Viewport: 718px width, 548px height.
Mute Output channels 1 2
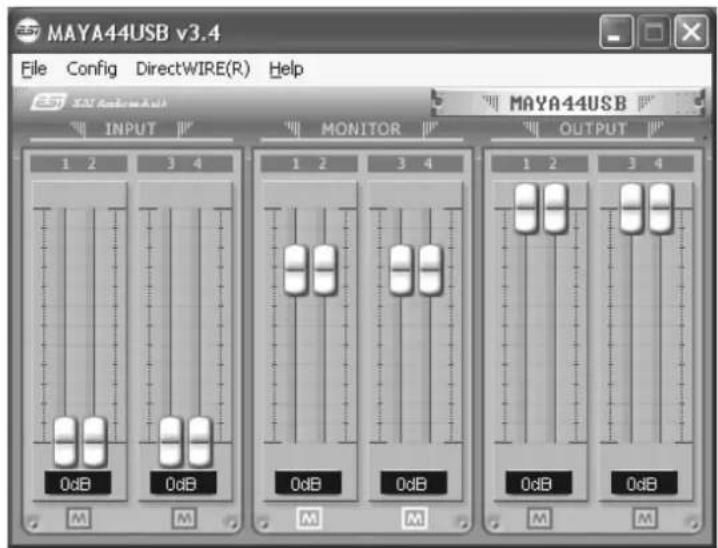pos(539,518)
